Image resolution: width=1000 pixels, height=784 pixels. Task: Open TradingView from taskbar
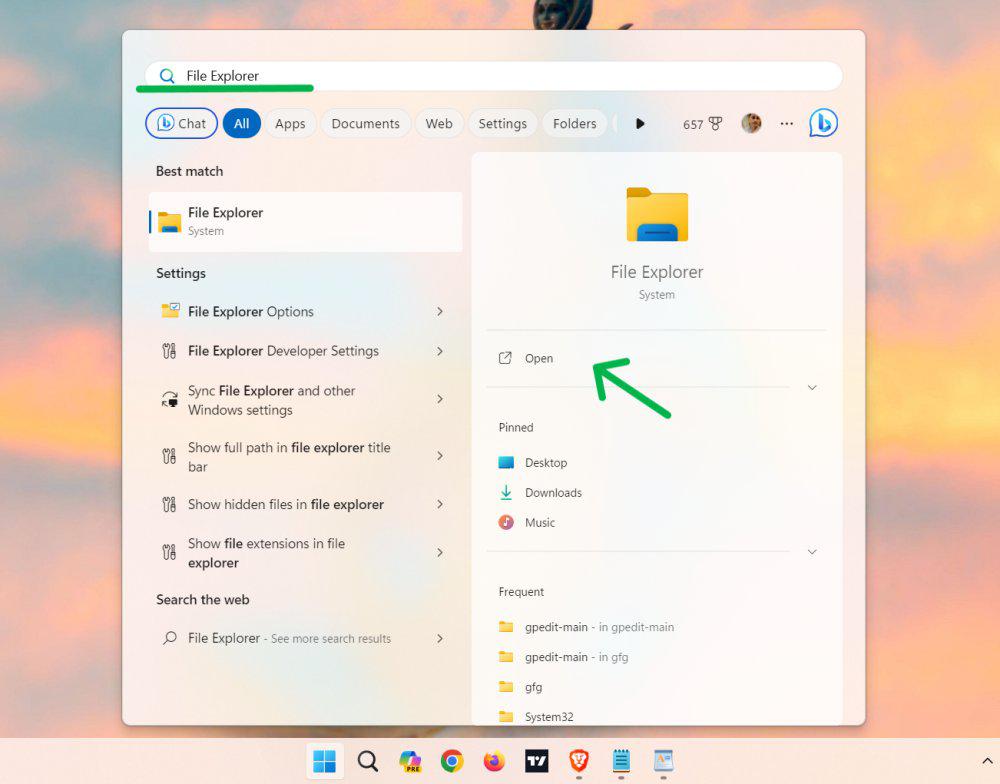pyautogui.click(x=536, y=760)
